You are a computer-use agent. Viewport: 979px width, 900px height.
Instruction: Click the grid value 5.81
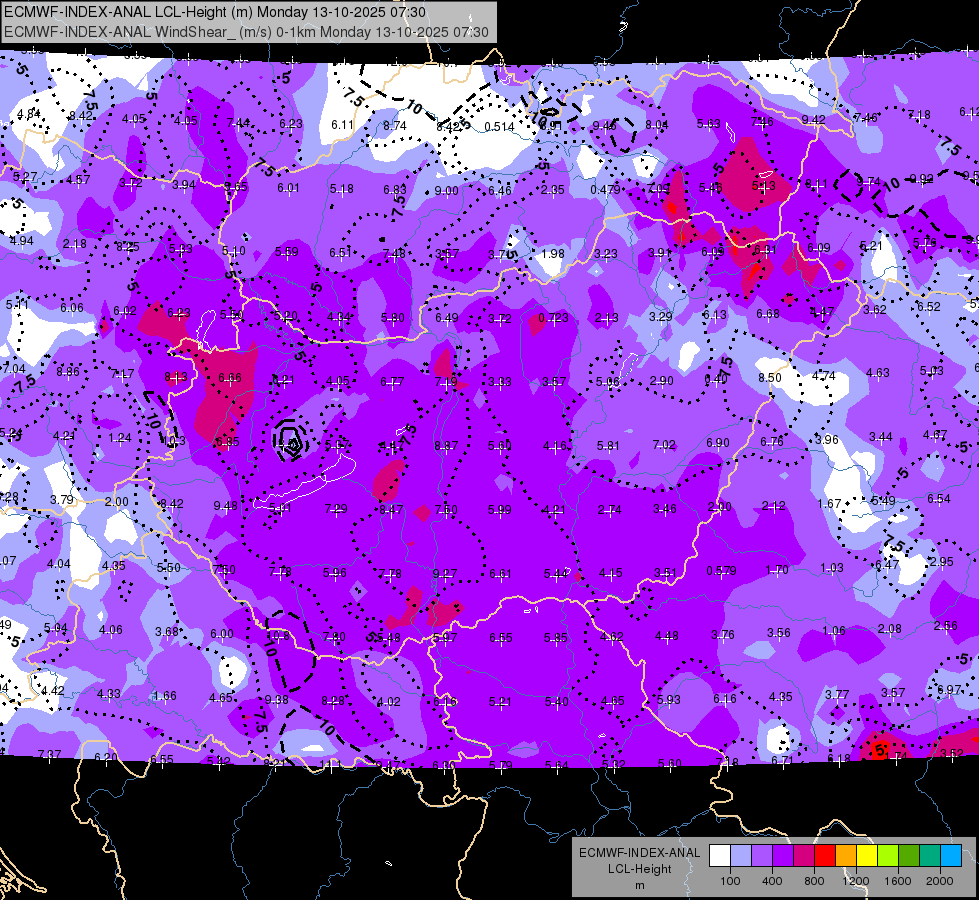tap(608, 445)
